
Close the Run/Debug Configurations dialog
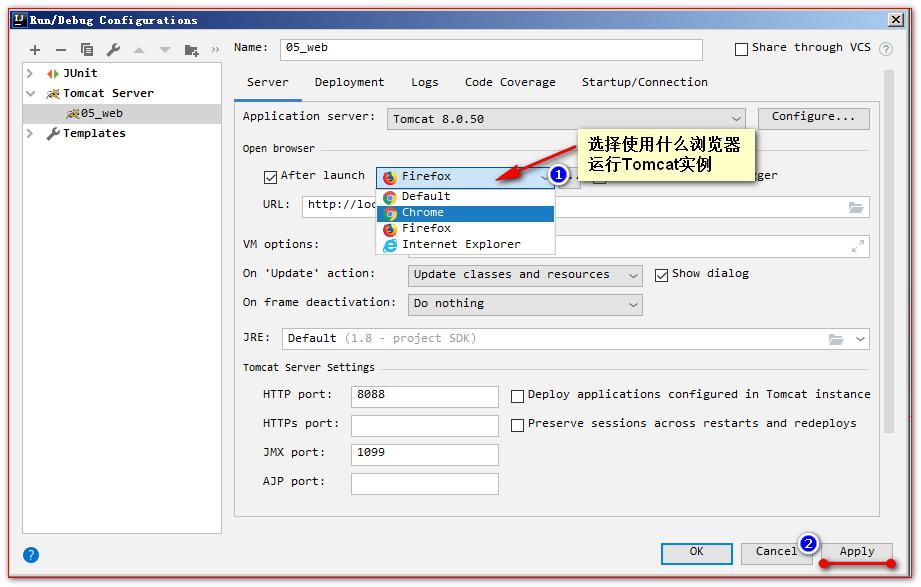[x=896, y=20]
